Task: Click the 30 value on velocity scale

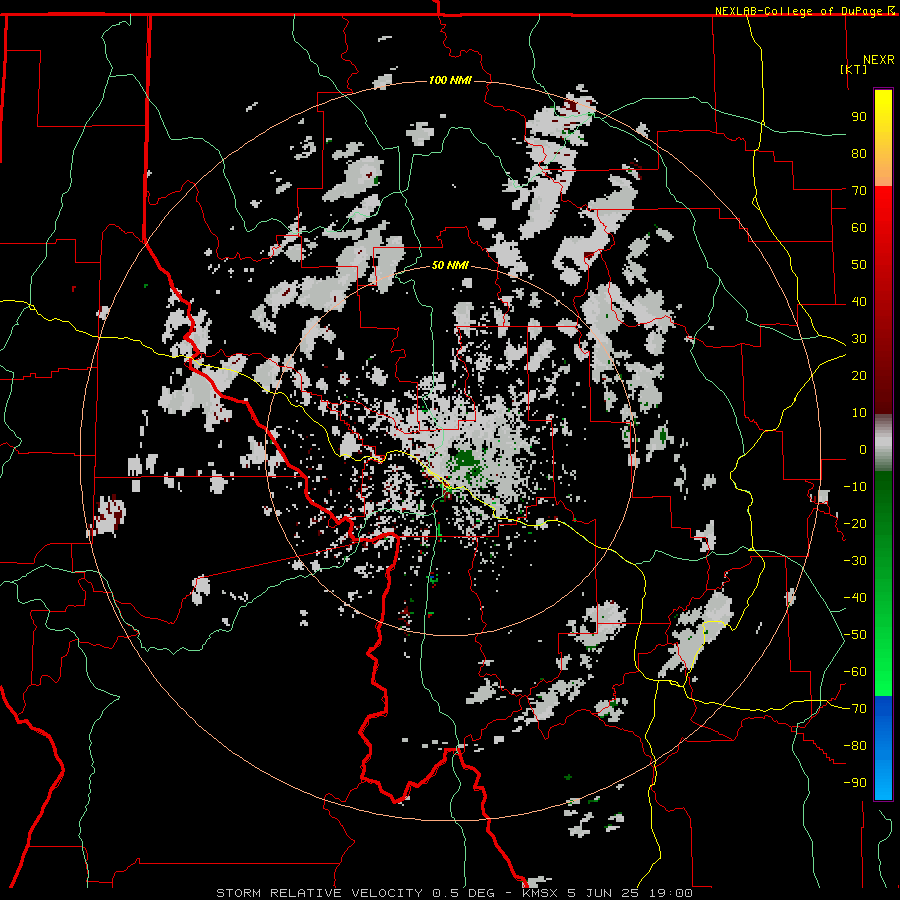Action: [x=859, y=339]
